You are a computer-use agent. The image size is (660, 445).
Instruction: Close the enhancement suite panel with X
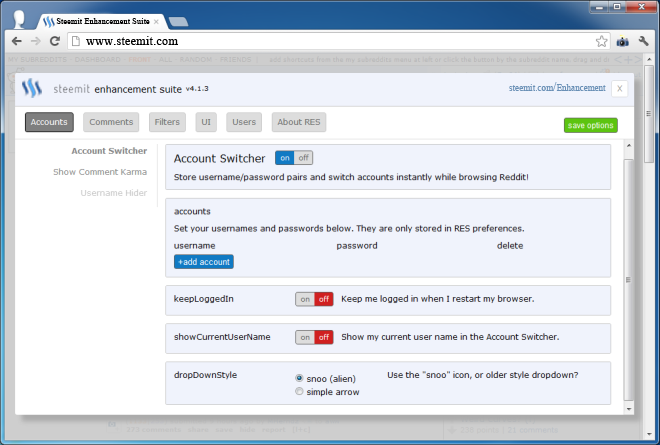620,88
